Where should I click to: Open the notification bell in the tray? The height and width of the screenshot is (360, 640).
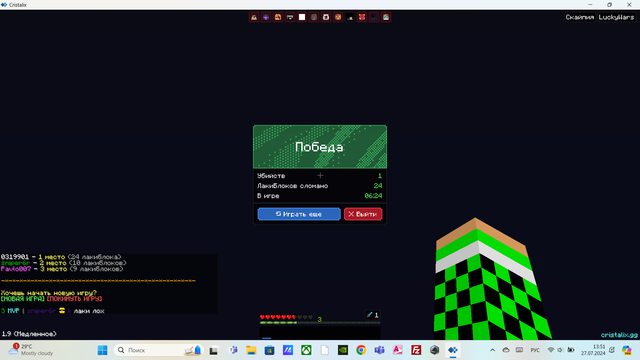(612, 350)
